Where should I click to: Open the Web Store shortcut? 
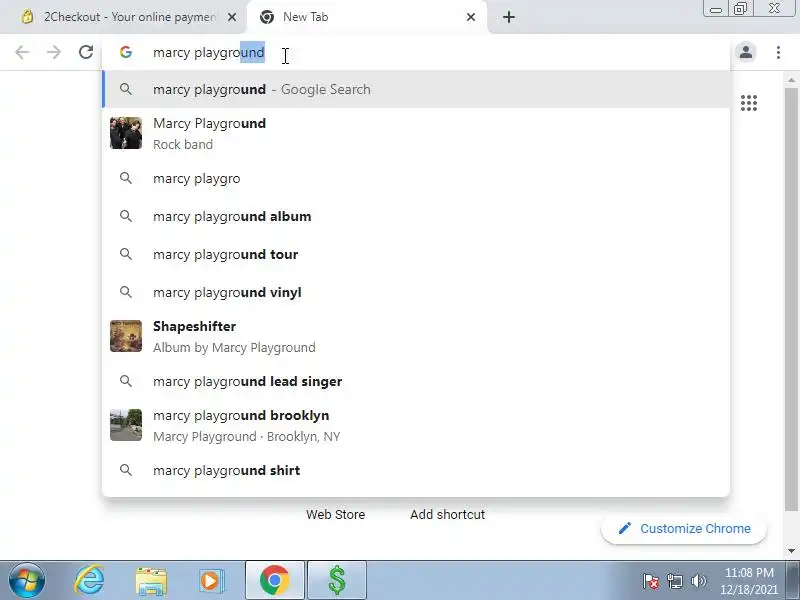[x=335, y=514]
